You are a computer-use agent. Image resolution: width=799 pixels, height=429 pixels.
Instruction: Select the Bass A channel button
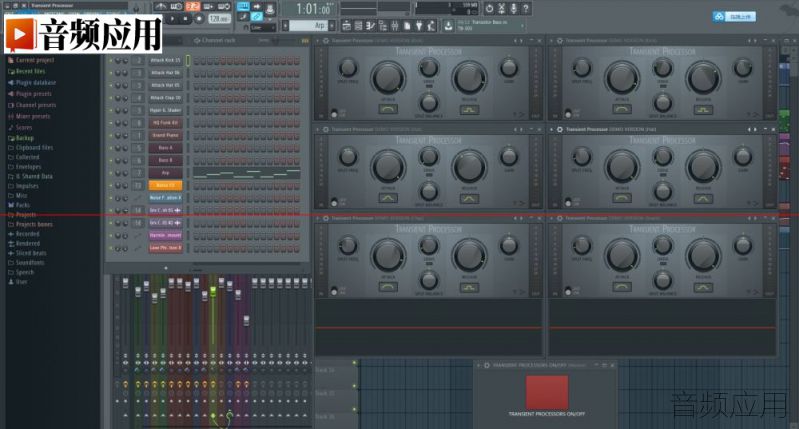[165, 148]
